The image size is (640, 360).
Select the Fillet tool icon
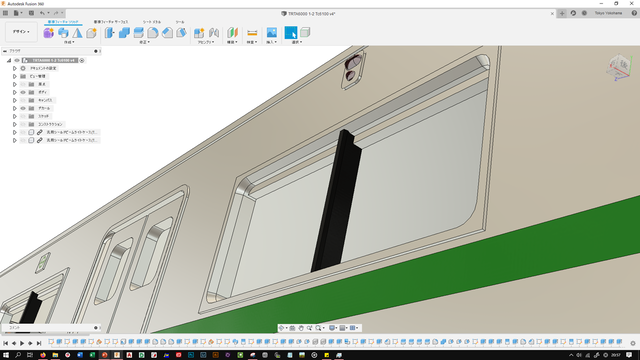pyautogui.click(x=153, y=33)
